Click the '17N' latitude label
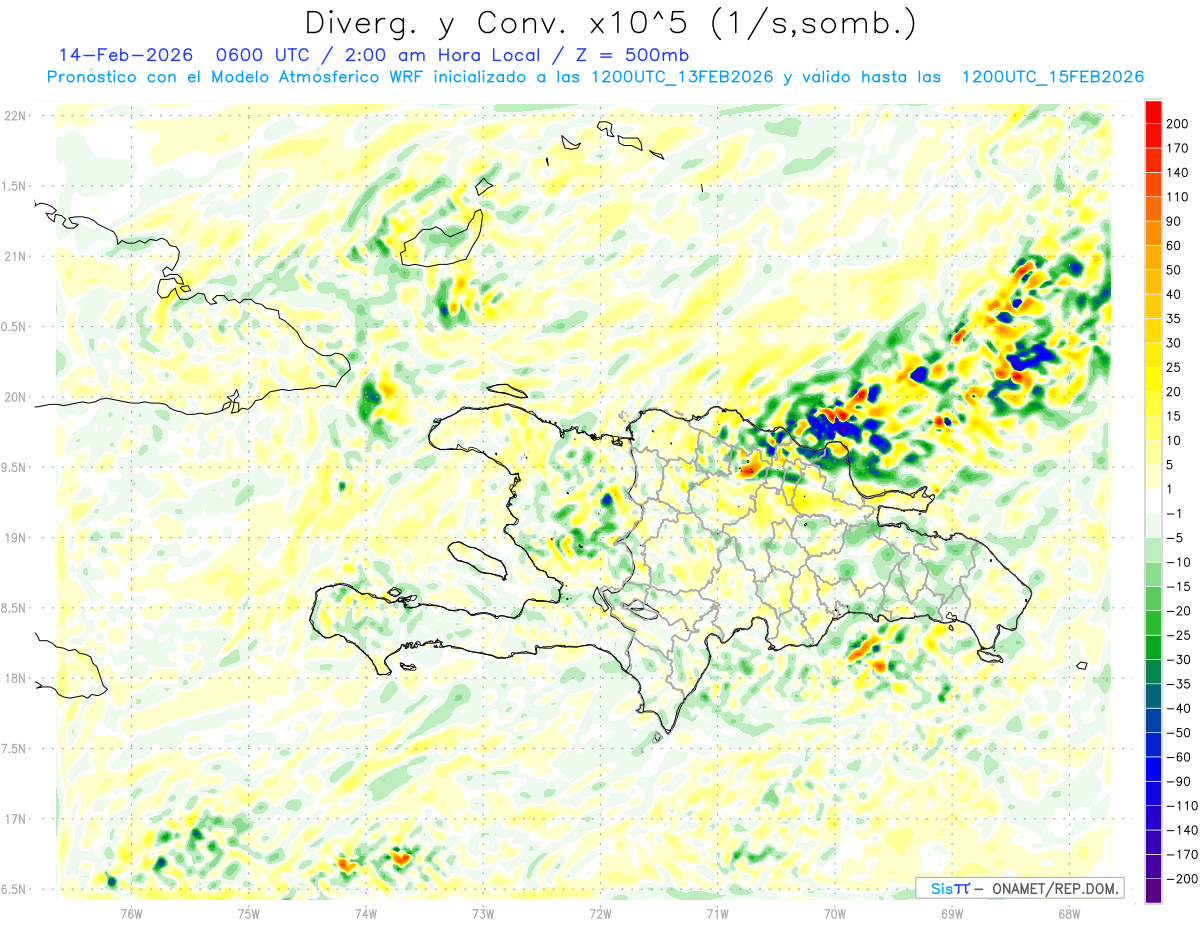This screenshot has height=927, width=1200. 15,819
